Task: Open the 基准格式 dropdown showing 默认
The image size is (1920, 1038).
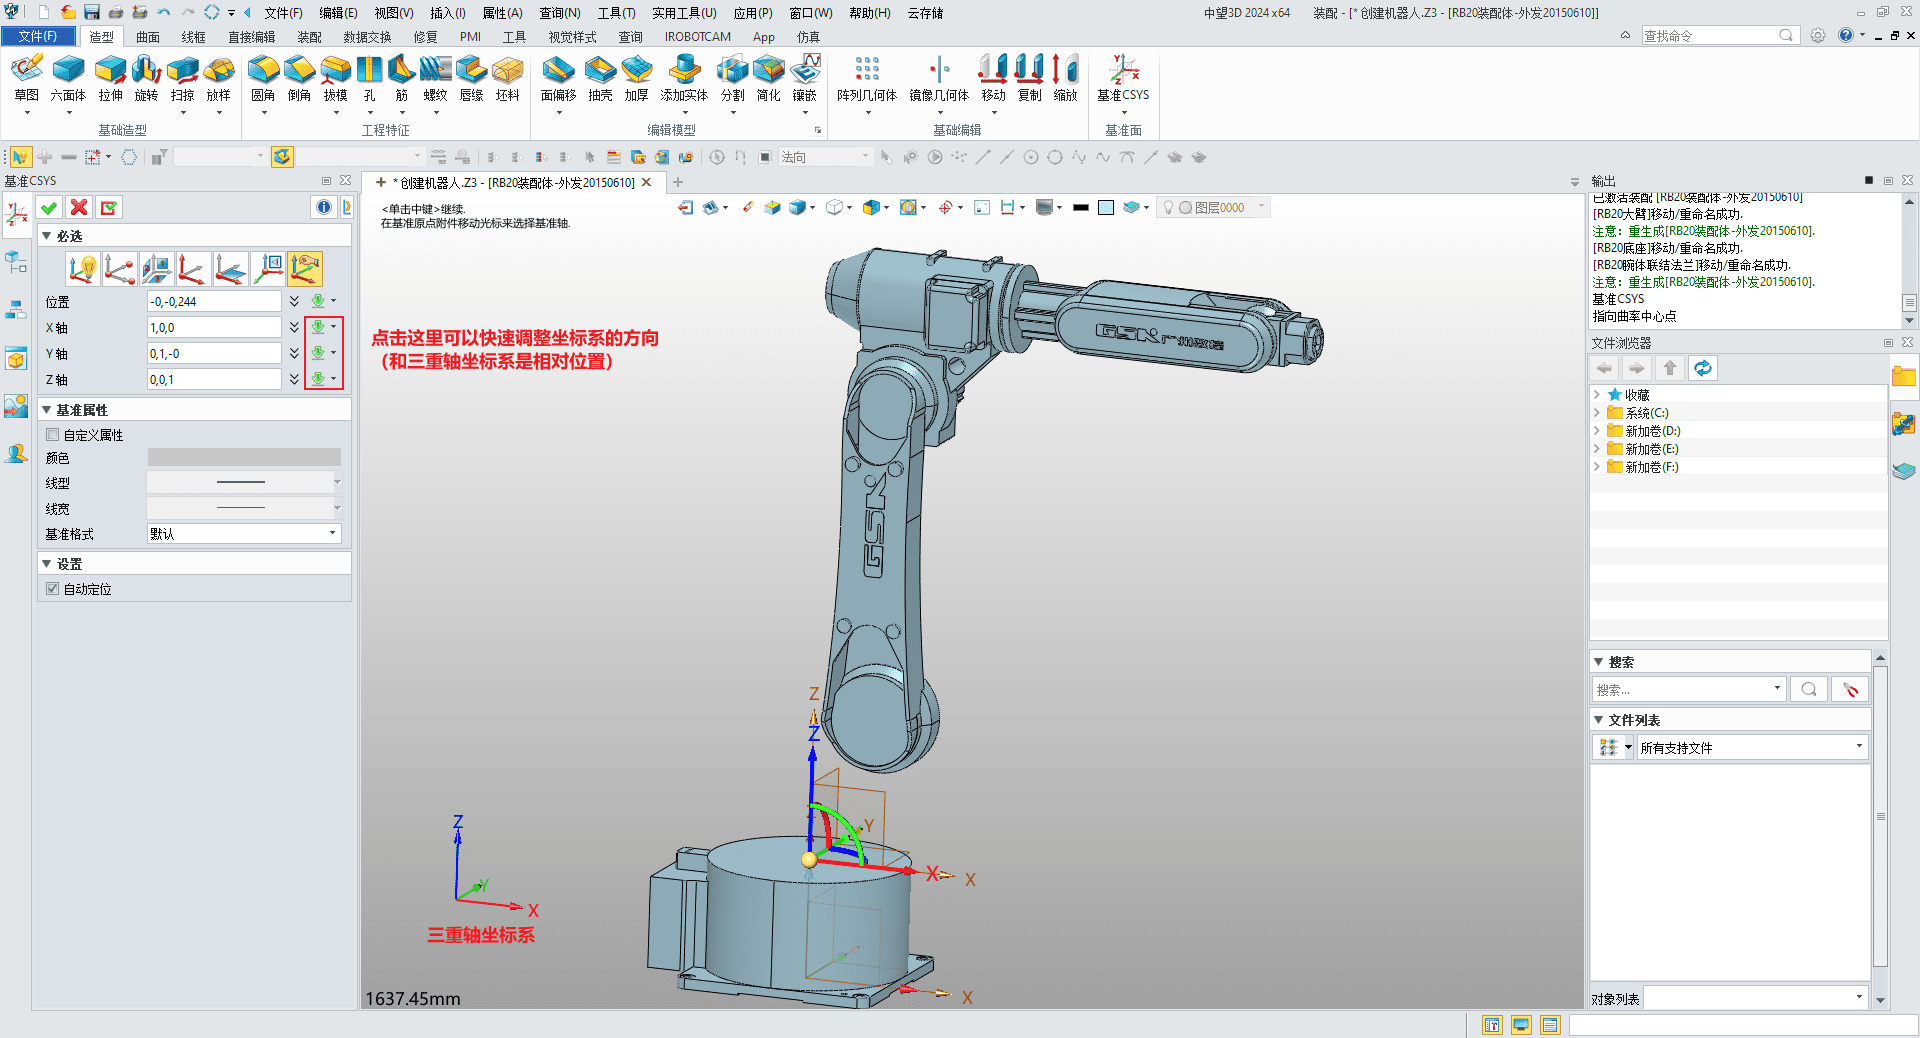Action: 244,534
